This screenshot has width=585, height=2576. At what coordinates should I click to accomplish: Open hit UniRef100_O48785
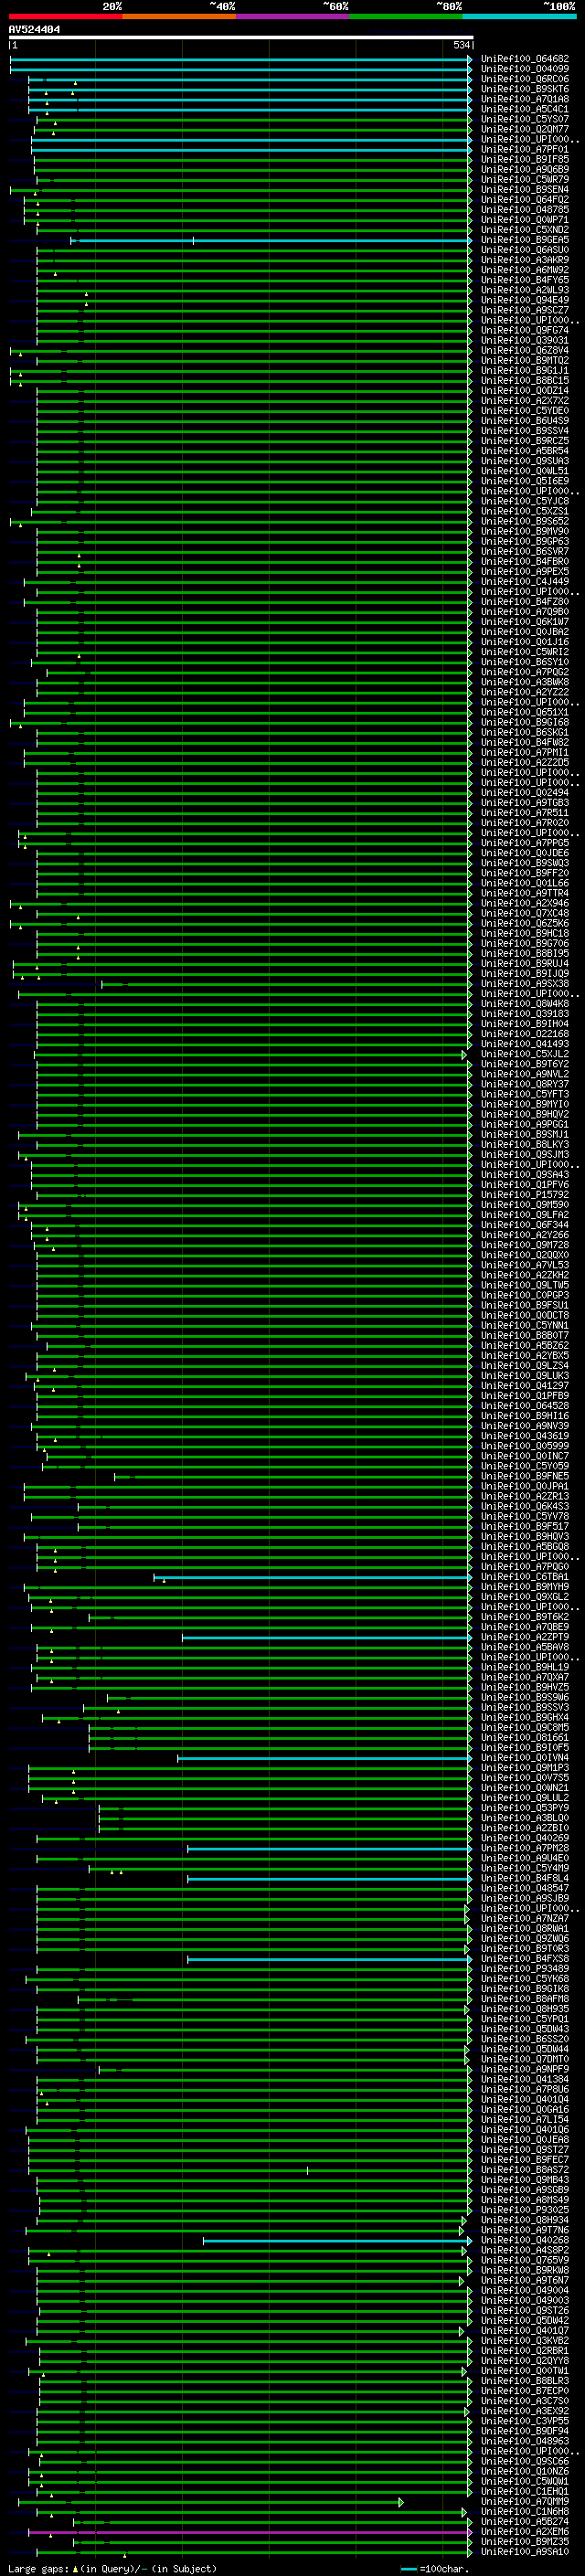(525, 210)
